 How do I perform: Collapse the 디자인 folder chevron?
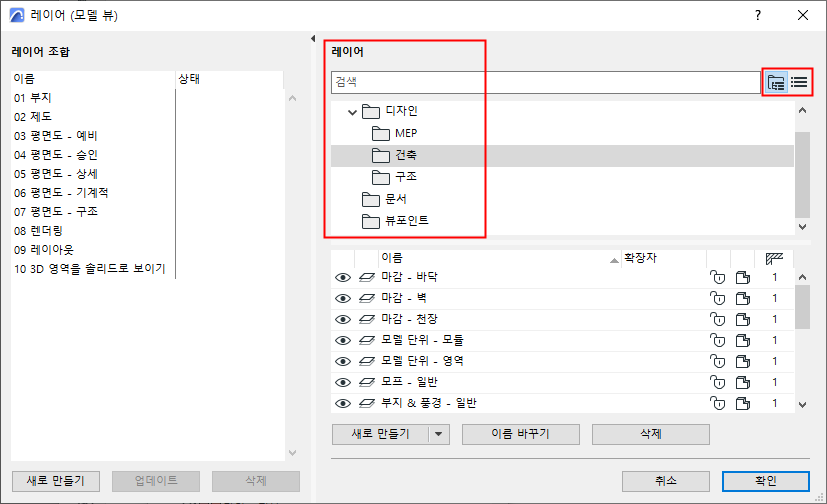tap(352, 112)
